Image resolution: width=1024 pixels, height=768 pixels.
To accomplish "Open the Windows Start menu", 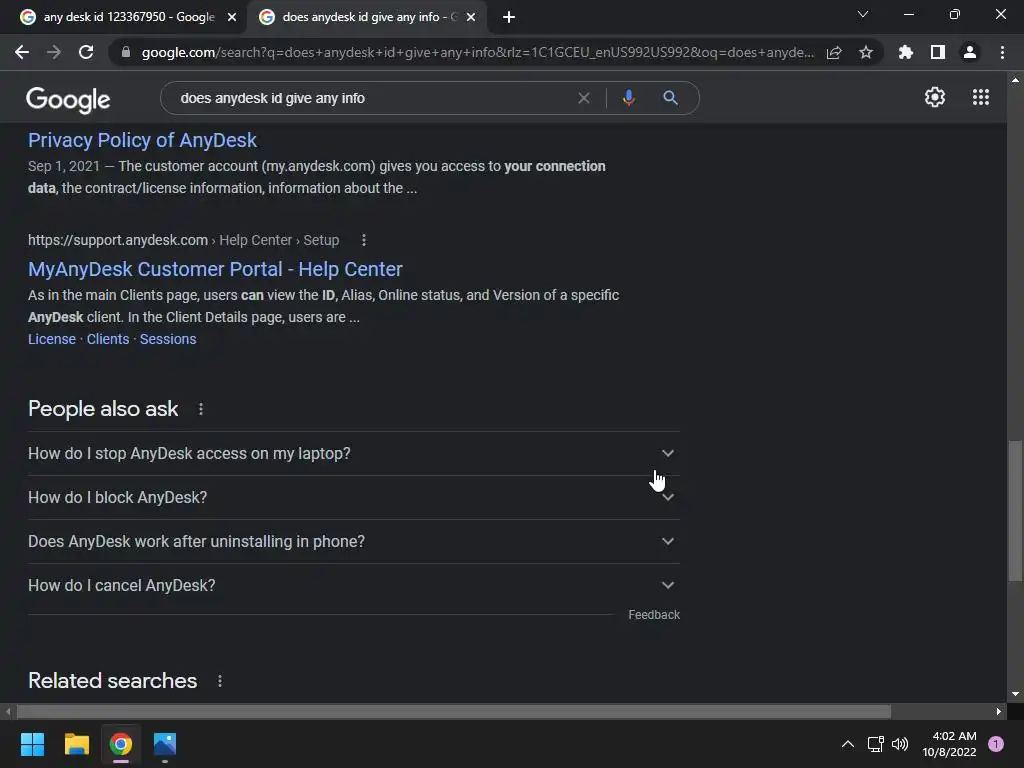I will click(32, 744).
